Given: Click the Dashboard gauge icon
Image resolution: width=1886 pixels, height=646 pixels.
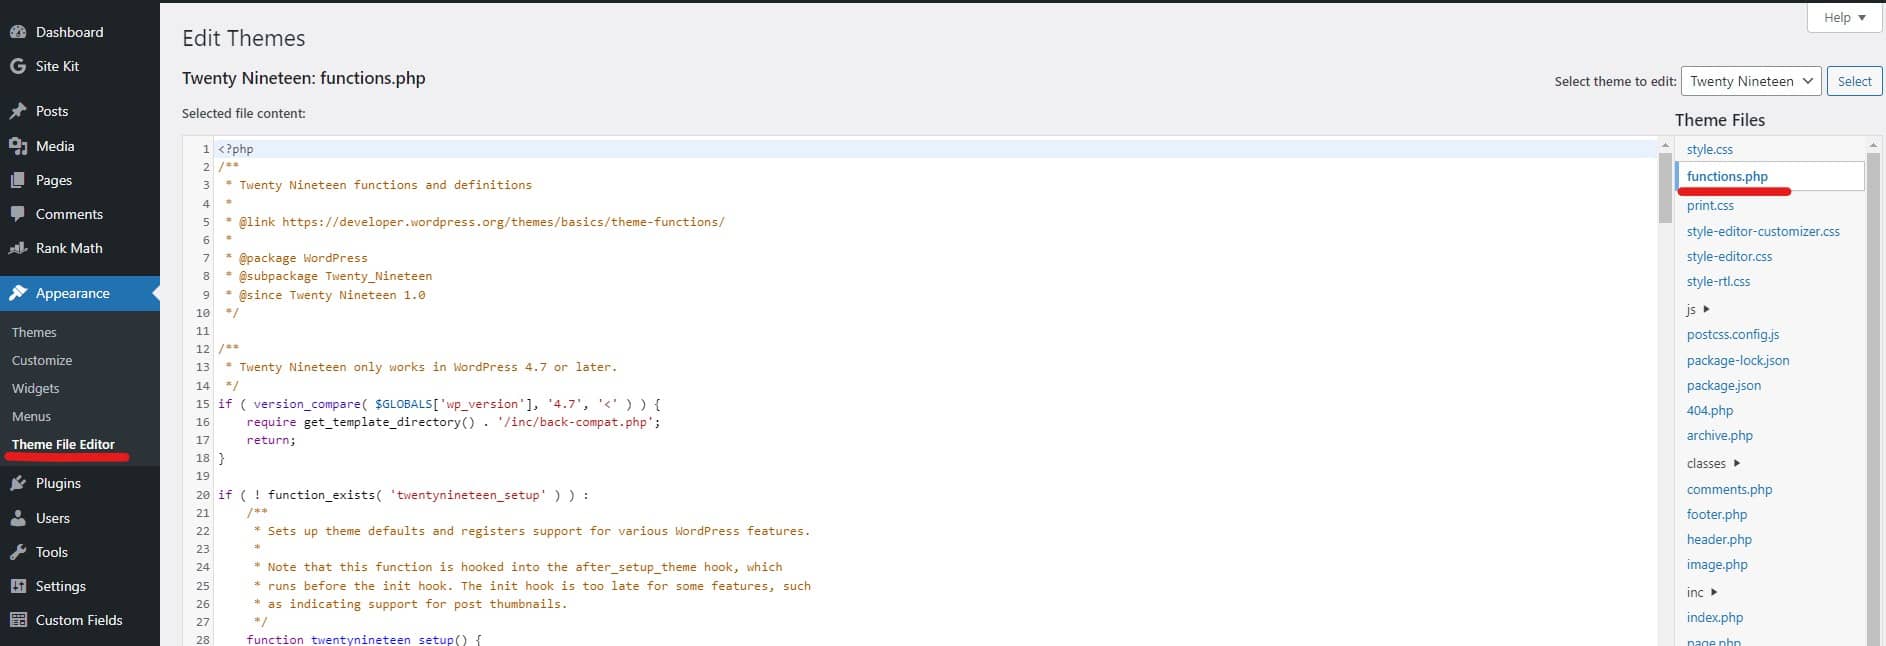Looking at the screenshot, I should pos(18,32).
